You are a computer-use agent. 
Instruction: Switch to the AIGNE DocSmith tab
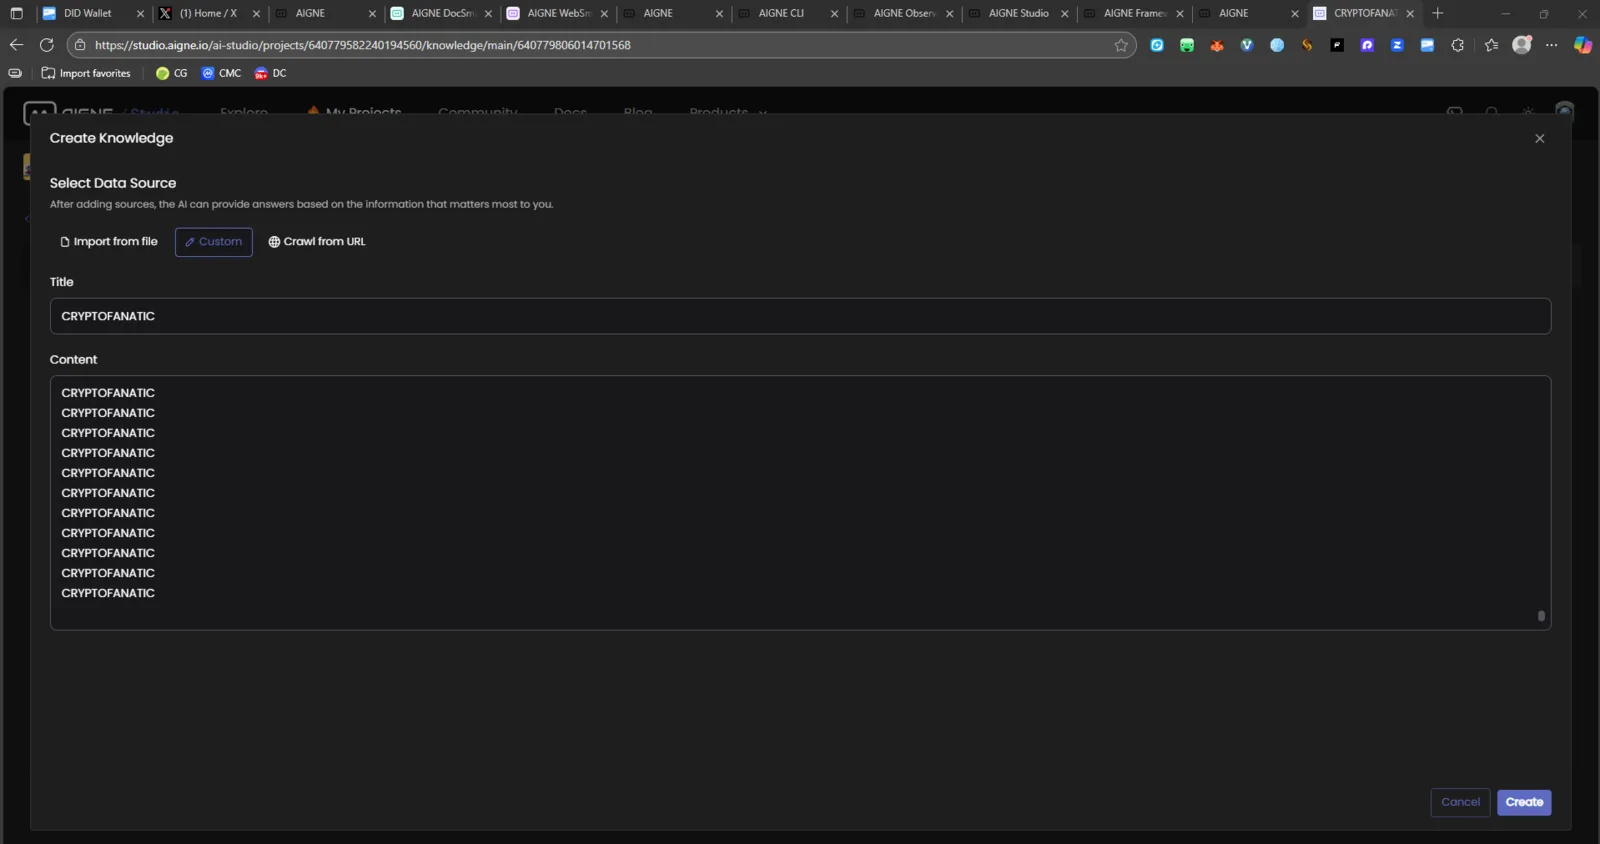coord(441,13)
